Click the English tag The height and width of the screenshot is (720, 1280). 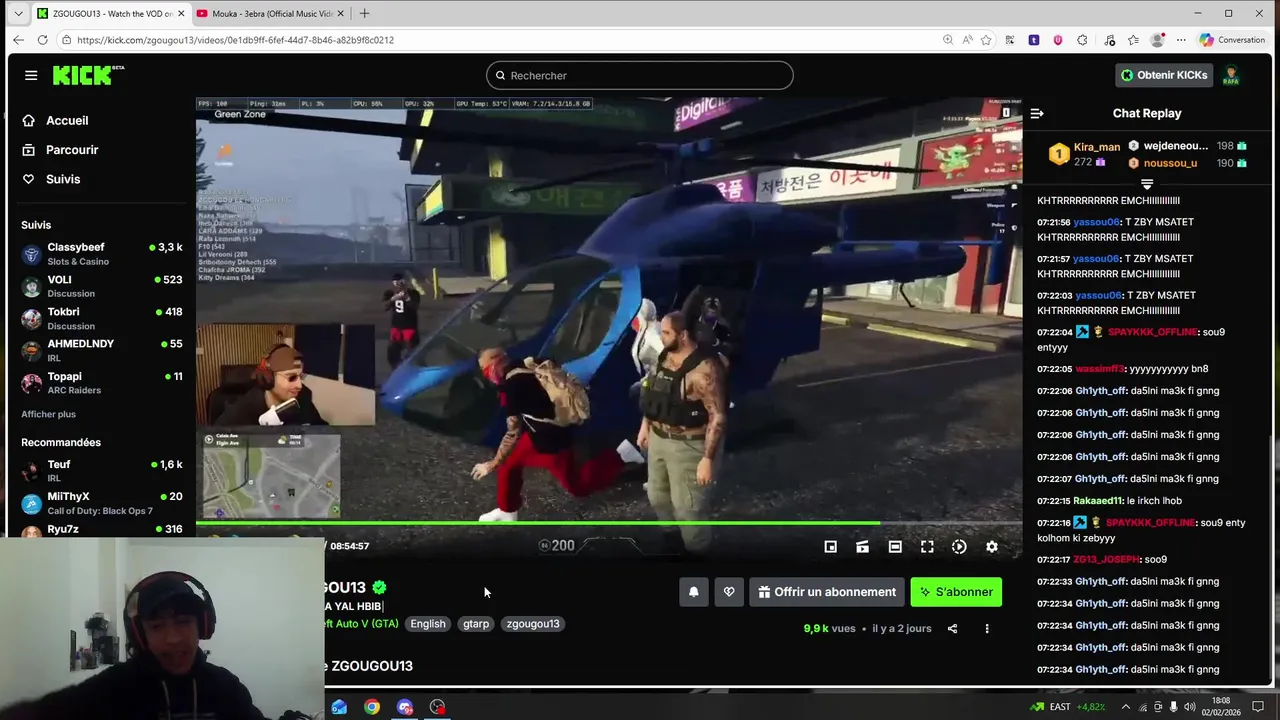pyautogui.click(x=427, y=624)
